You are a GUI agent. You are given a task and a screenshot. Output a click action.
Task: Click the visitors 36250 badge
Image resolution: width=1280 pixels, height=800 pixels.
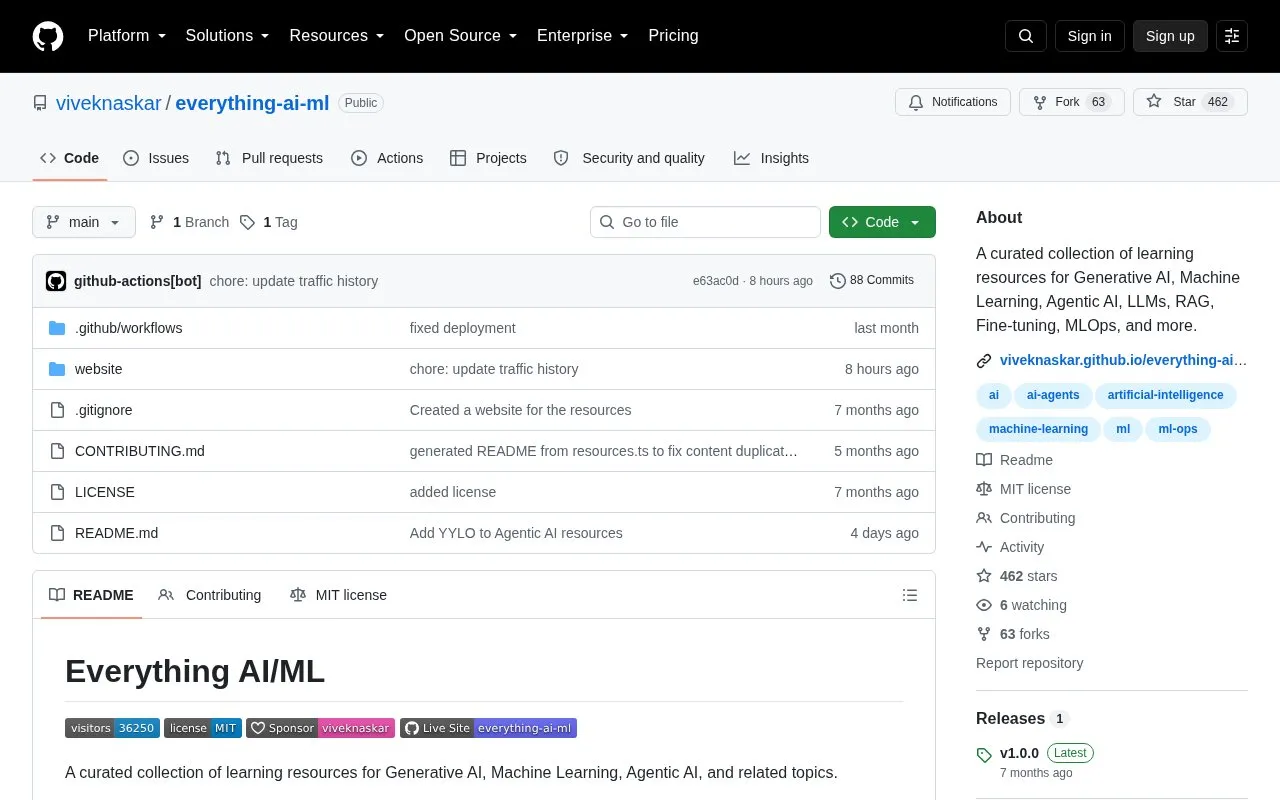[112, 728]
